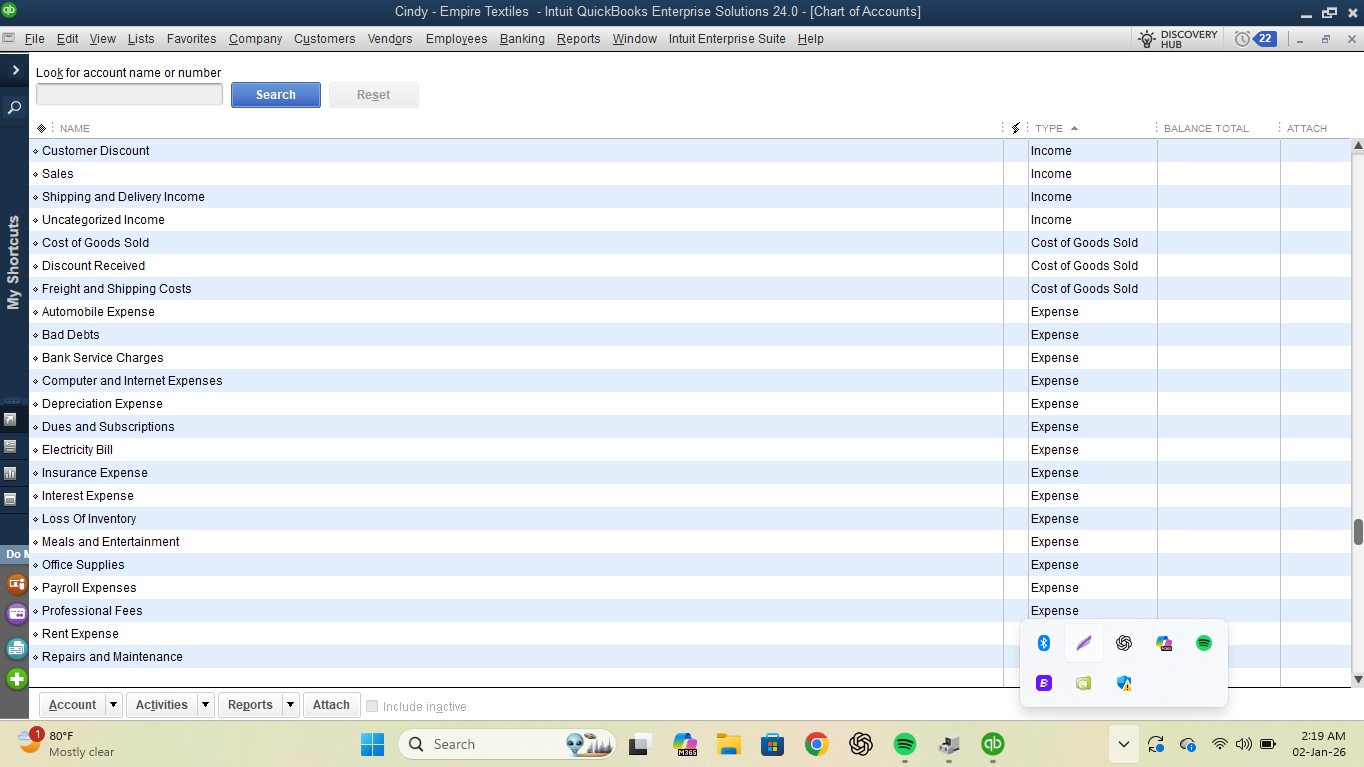Click the vertical scrollbar thumb
This screenshot has height=767, width=1364.
coord(1358,532)
